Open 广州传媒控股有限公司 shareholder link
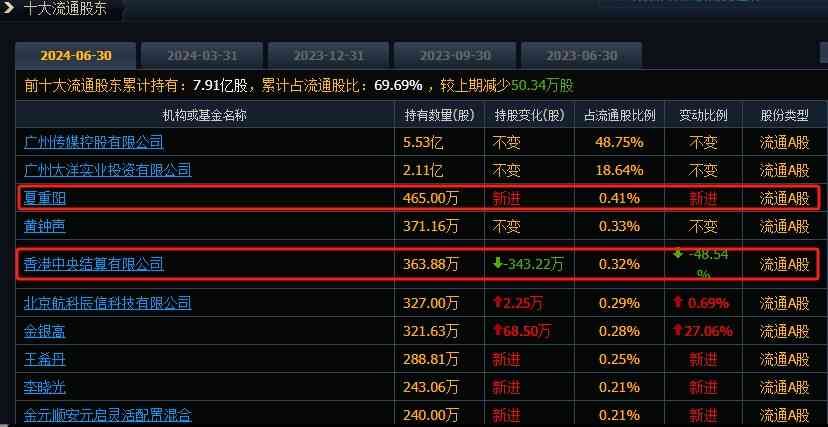Image resolution: width=828 pixels, height=427 pixels. pos(93,142)
